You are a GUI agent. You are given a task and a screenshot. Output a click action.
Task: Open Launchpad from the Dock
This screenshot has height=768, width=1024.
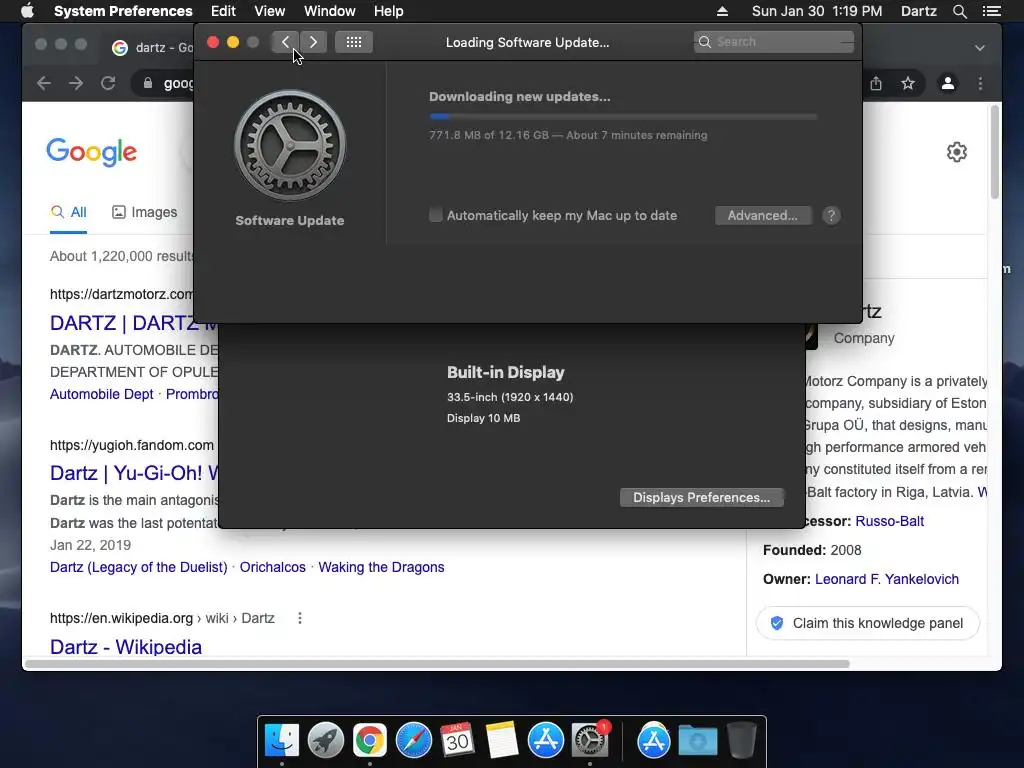coord(326,741)
